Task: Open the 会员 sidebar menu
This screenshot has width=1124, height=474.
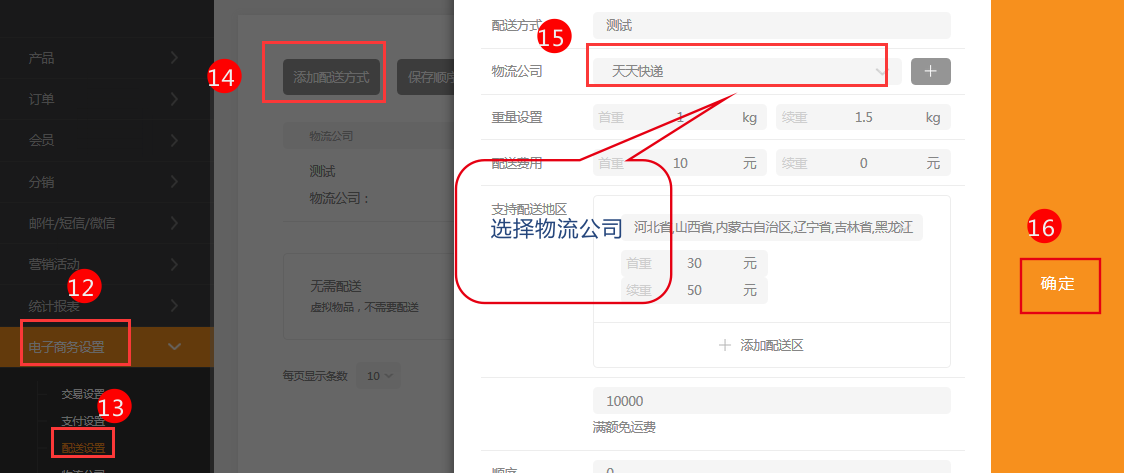Action: click(106, 140)
